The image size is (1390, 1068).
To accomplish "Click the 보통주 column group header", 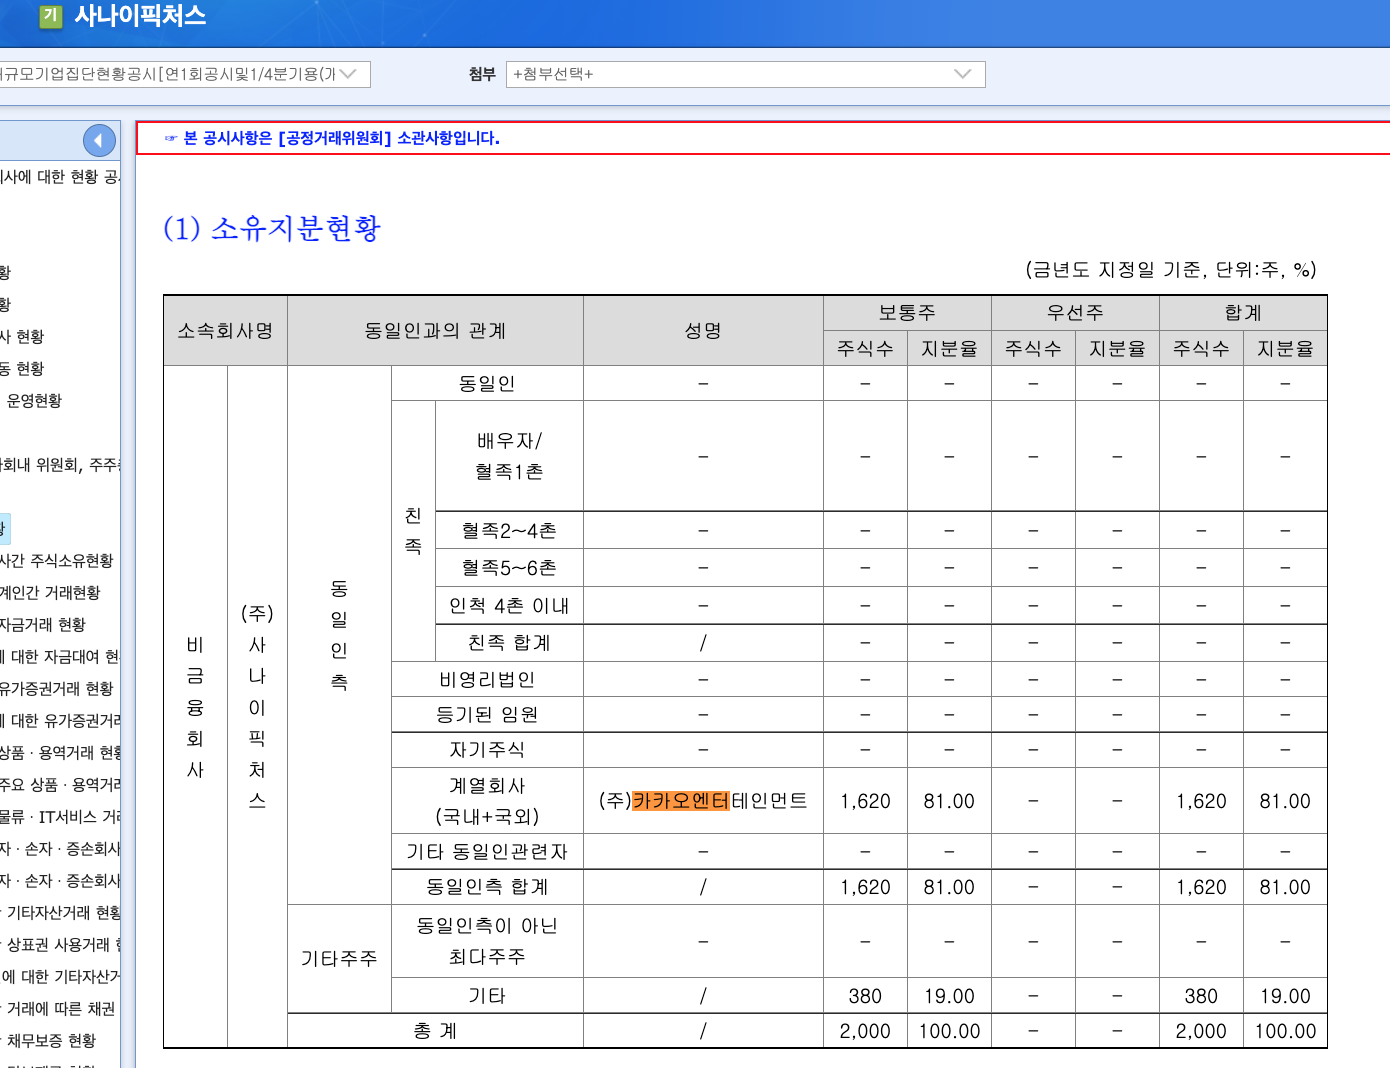I will pos(908,313).
